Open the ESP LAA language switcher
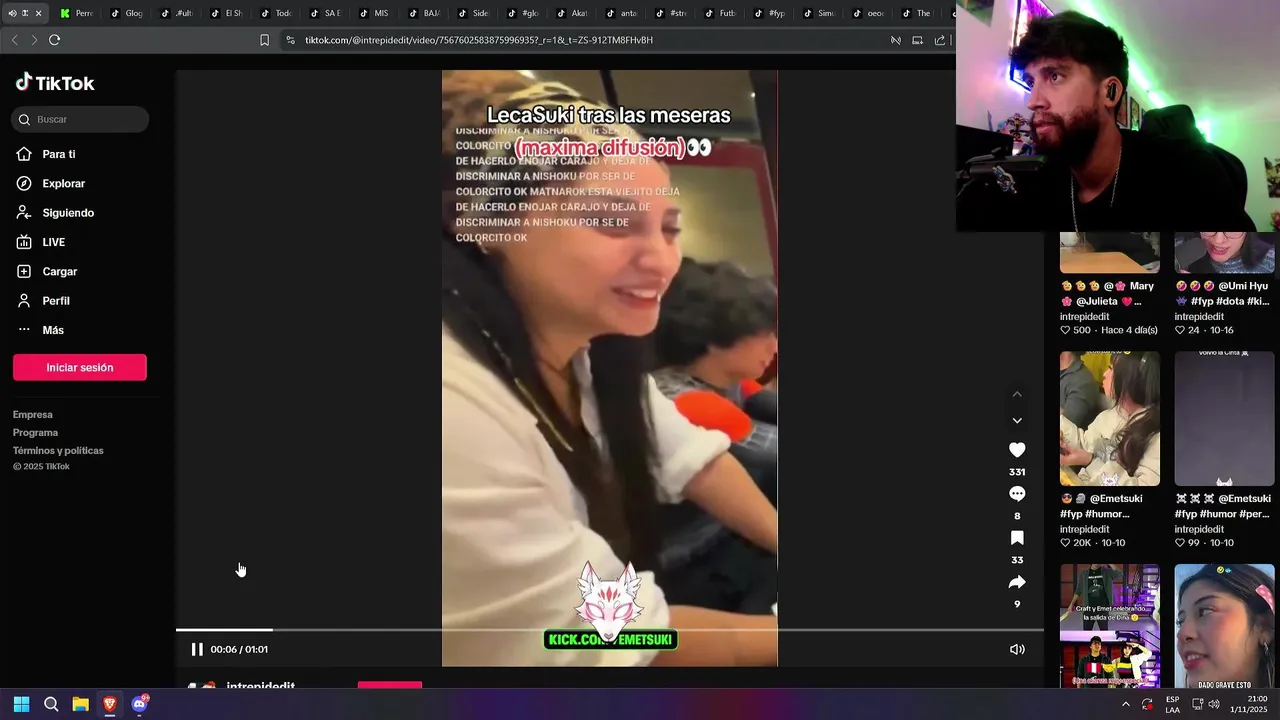The width and height of the screenshot is (1280, 720). tap(1172, 704)
